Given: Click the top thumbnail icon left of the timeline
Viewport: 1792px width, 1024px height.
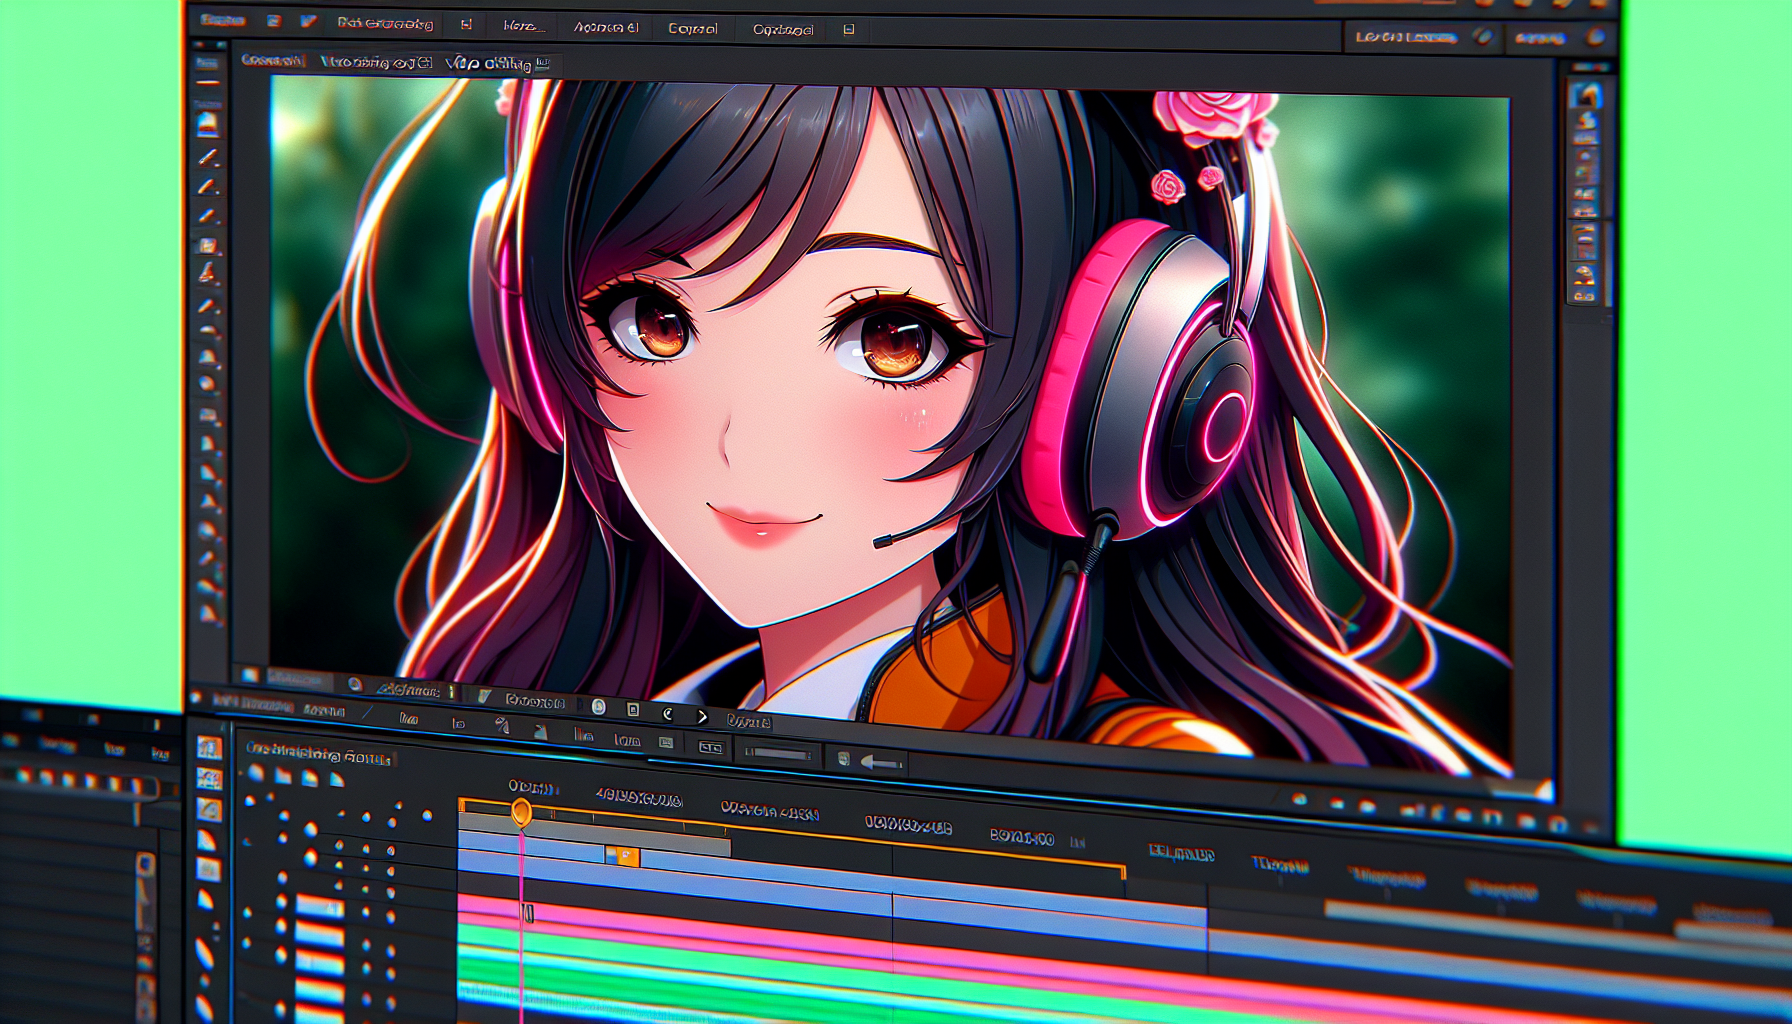Looking at the screenshot, I should coord(209,748).
